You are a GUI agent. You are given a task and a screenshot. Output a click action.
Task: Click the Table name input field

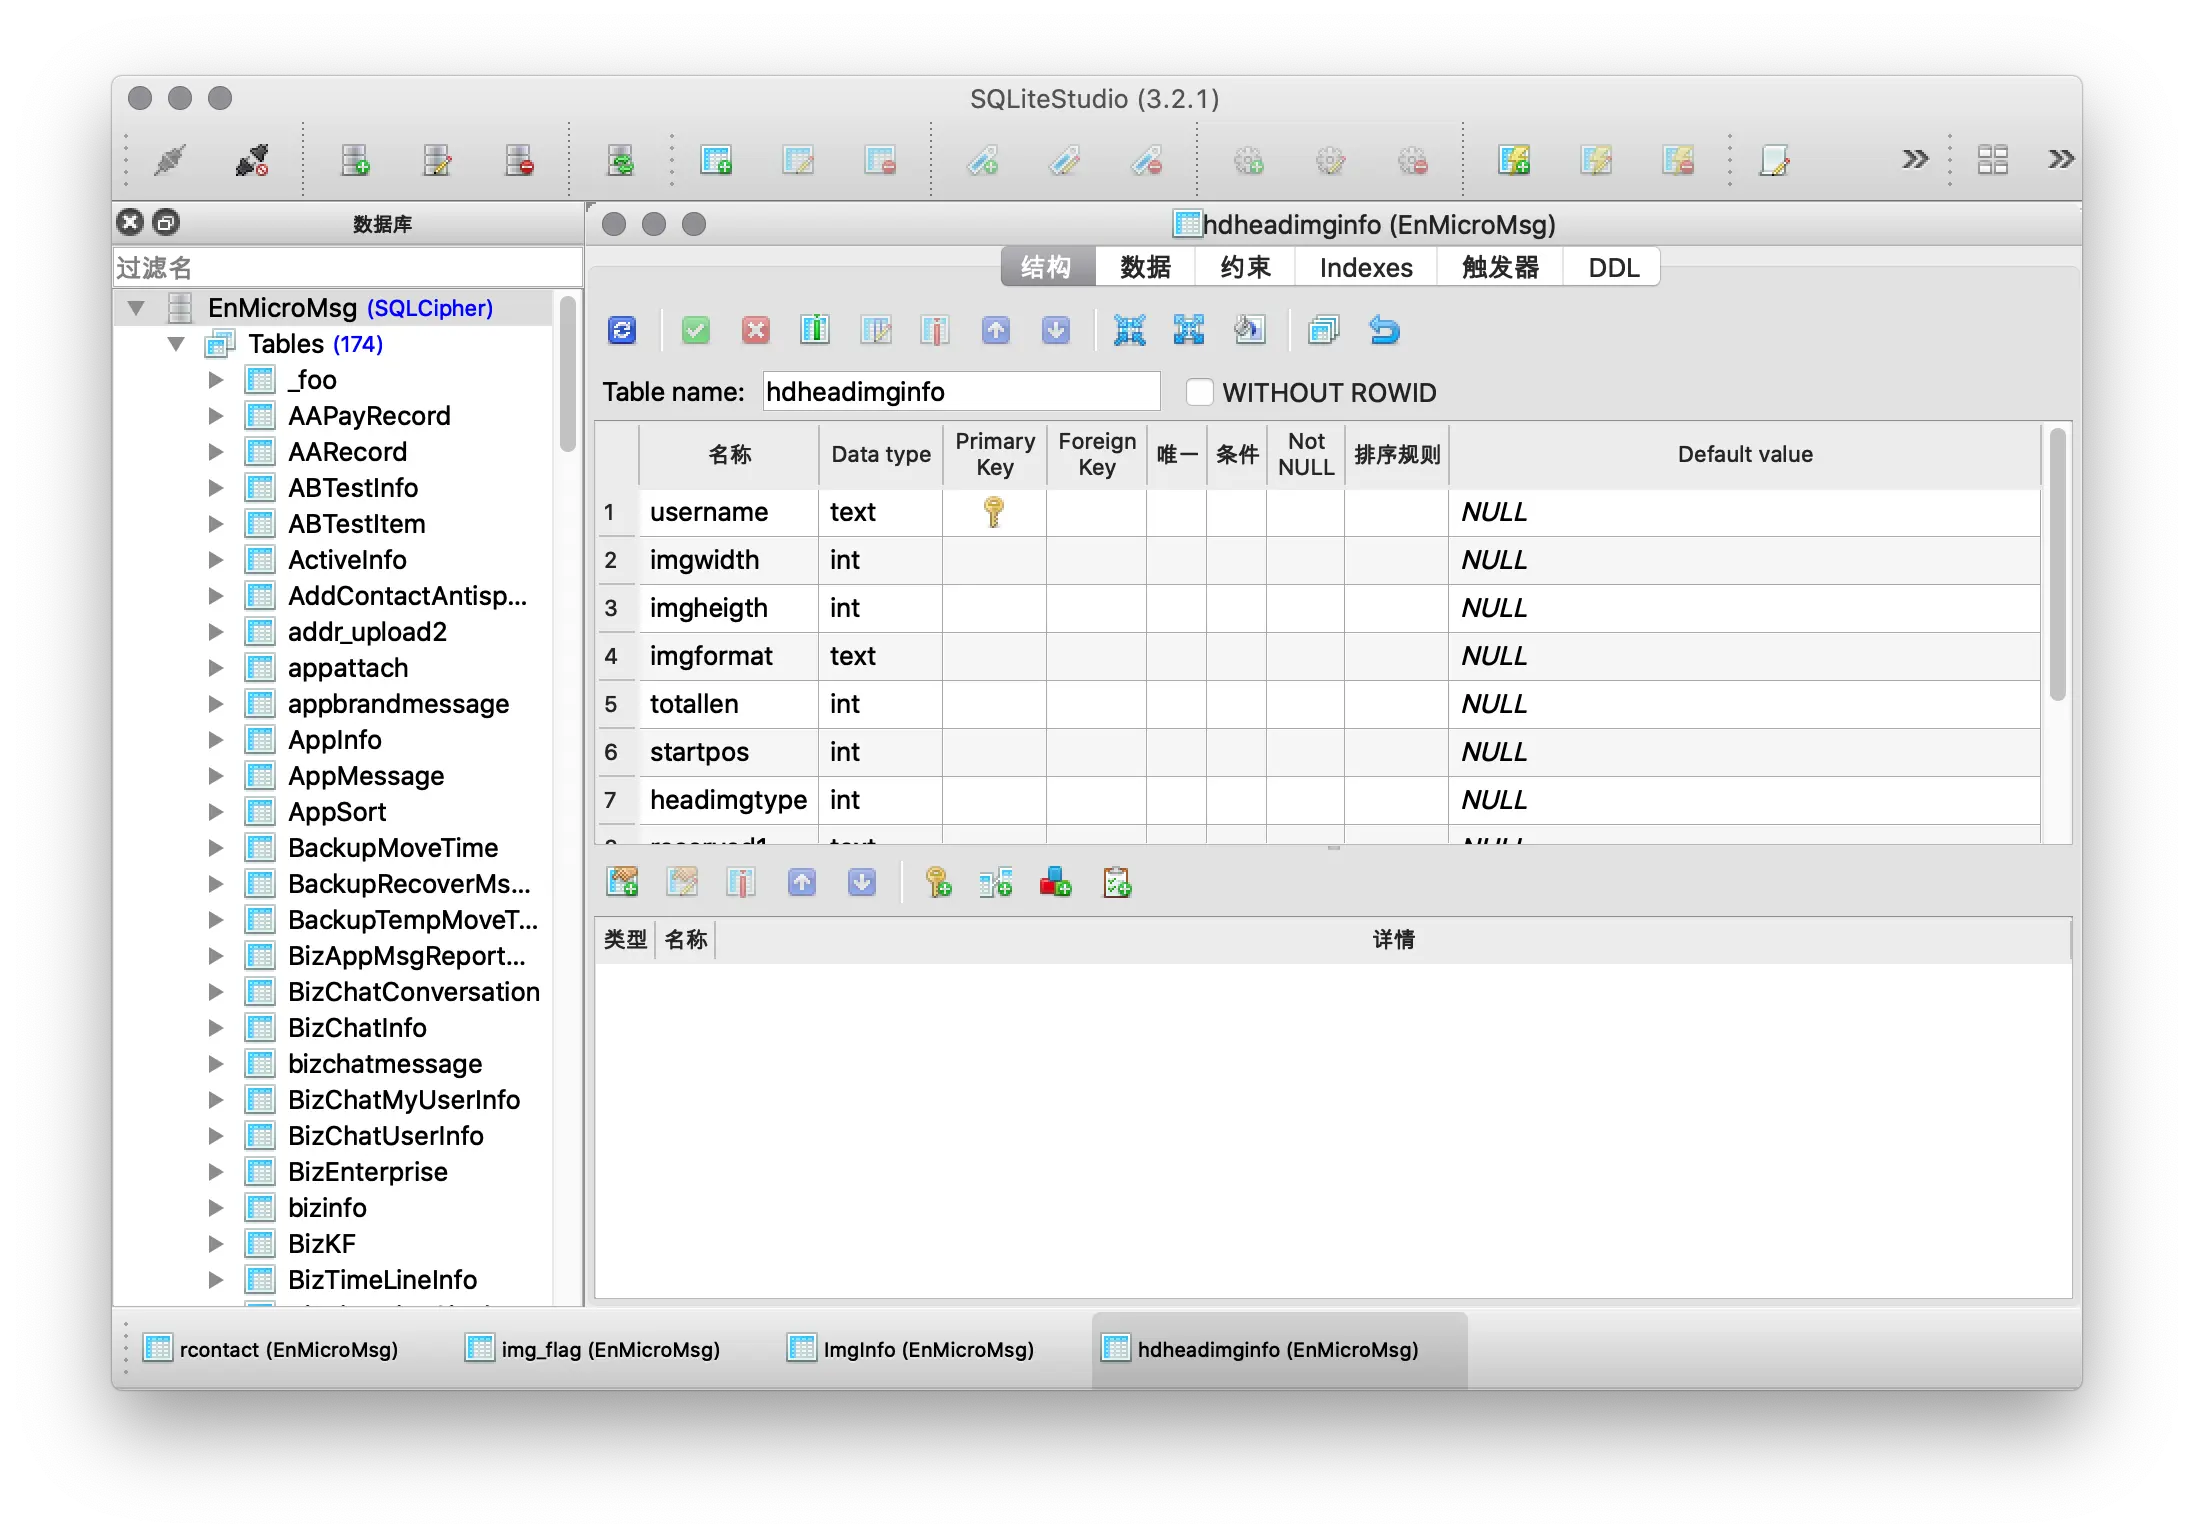960,392
